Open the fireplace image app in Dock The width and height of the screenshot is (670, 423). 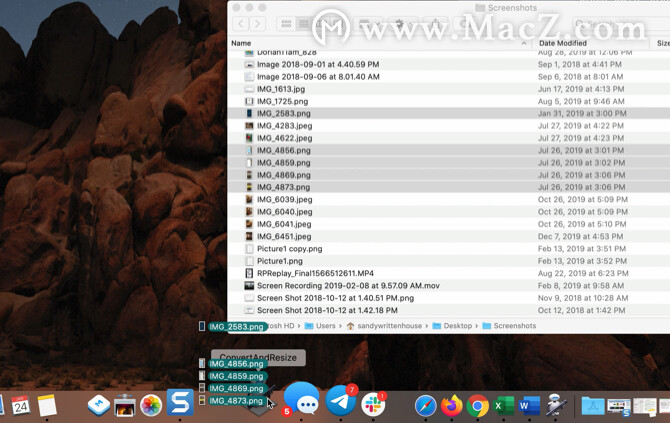pyautogui.click(x=125, y=405)
